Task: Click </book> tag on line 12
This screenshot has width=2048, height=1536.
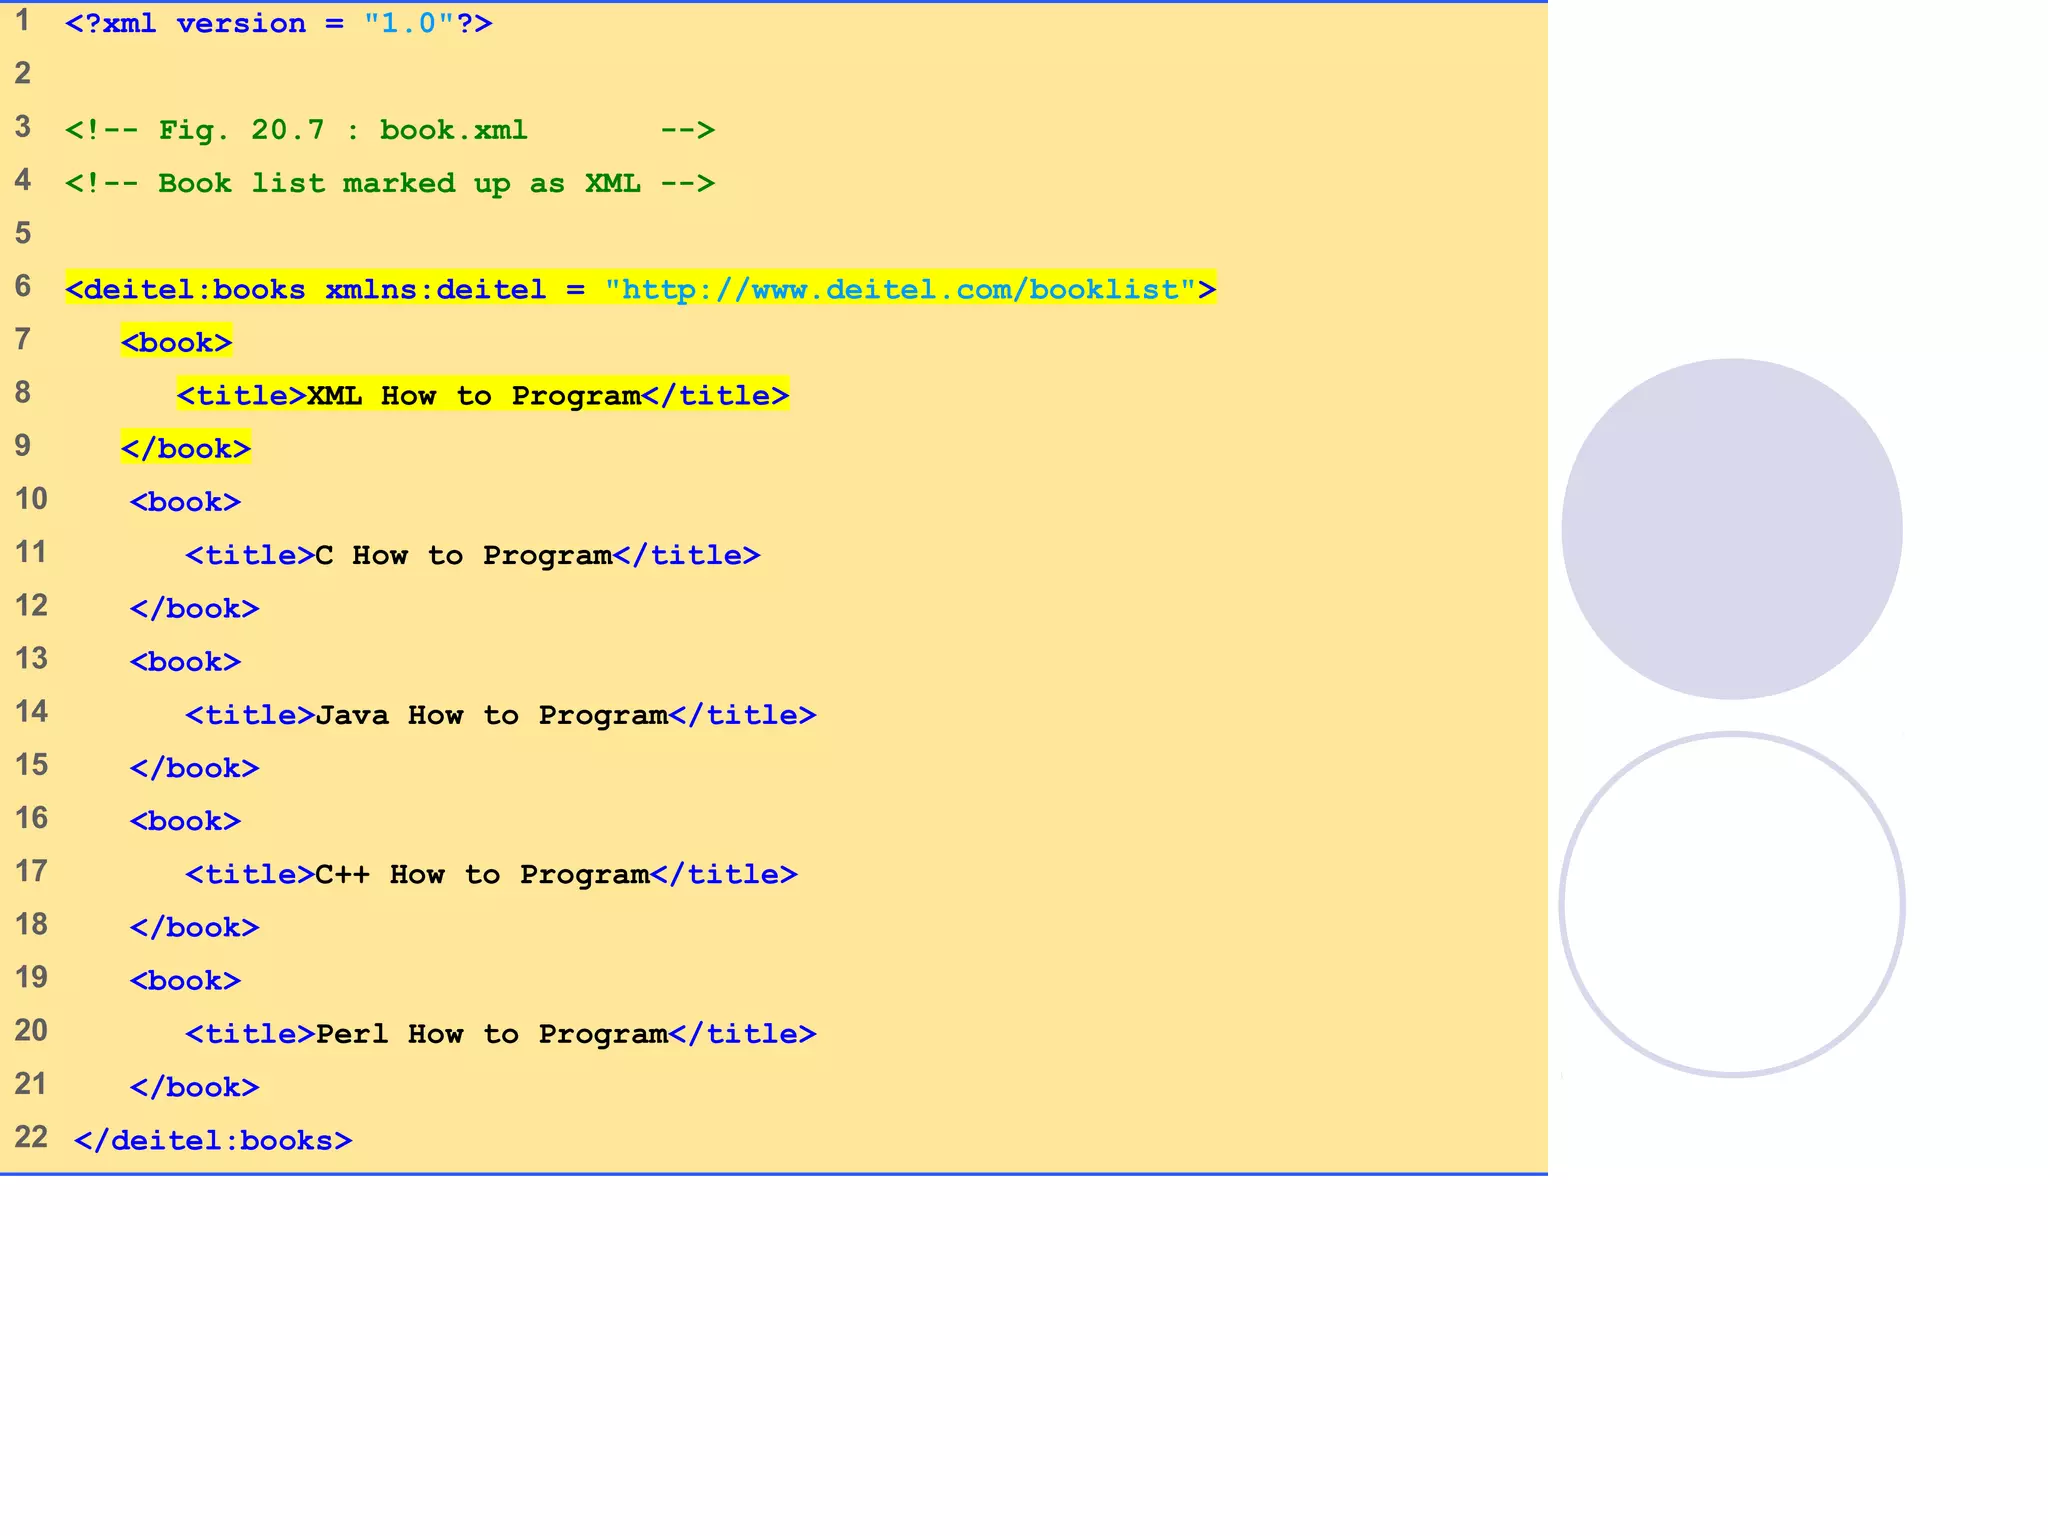Action: click(x=195, y=608)
